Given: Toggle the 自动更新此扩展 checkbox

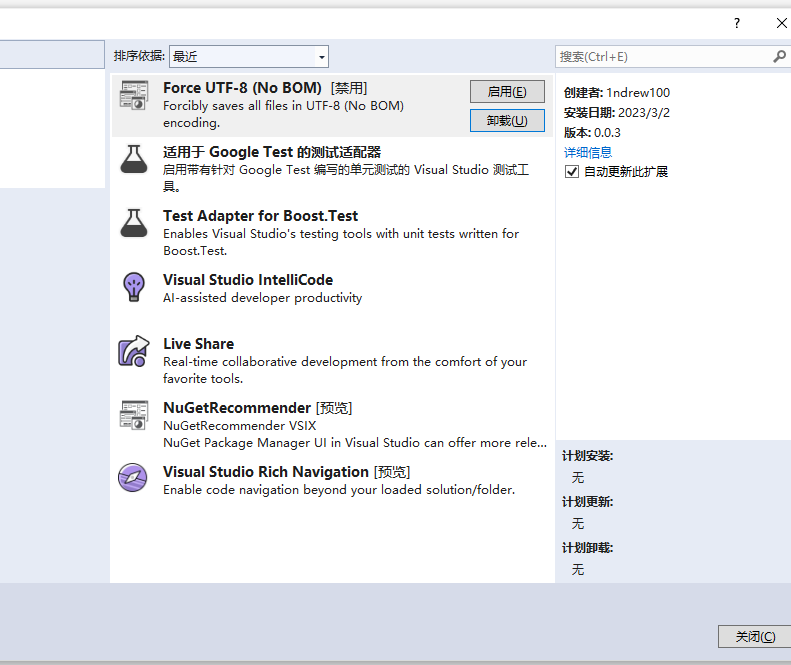Looking at the screenshot, I should coord(572,172).
